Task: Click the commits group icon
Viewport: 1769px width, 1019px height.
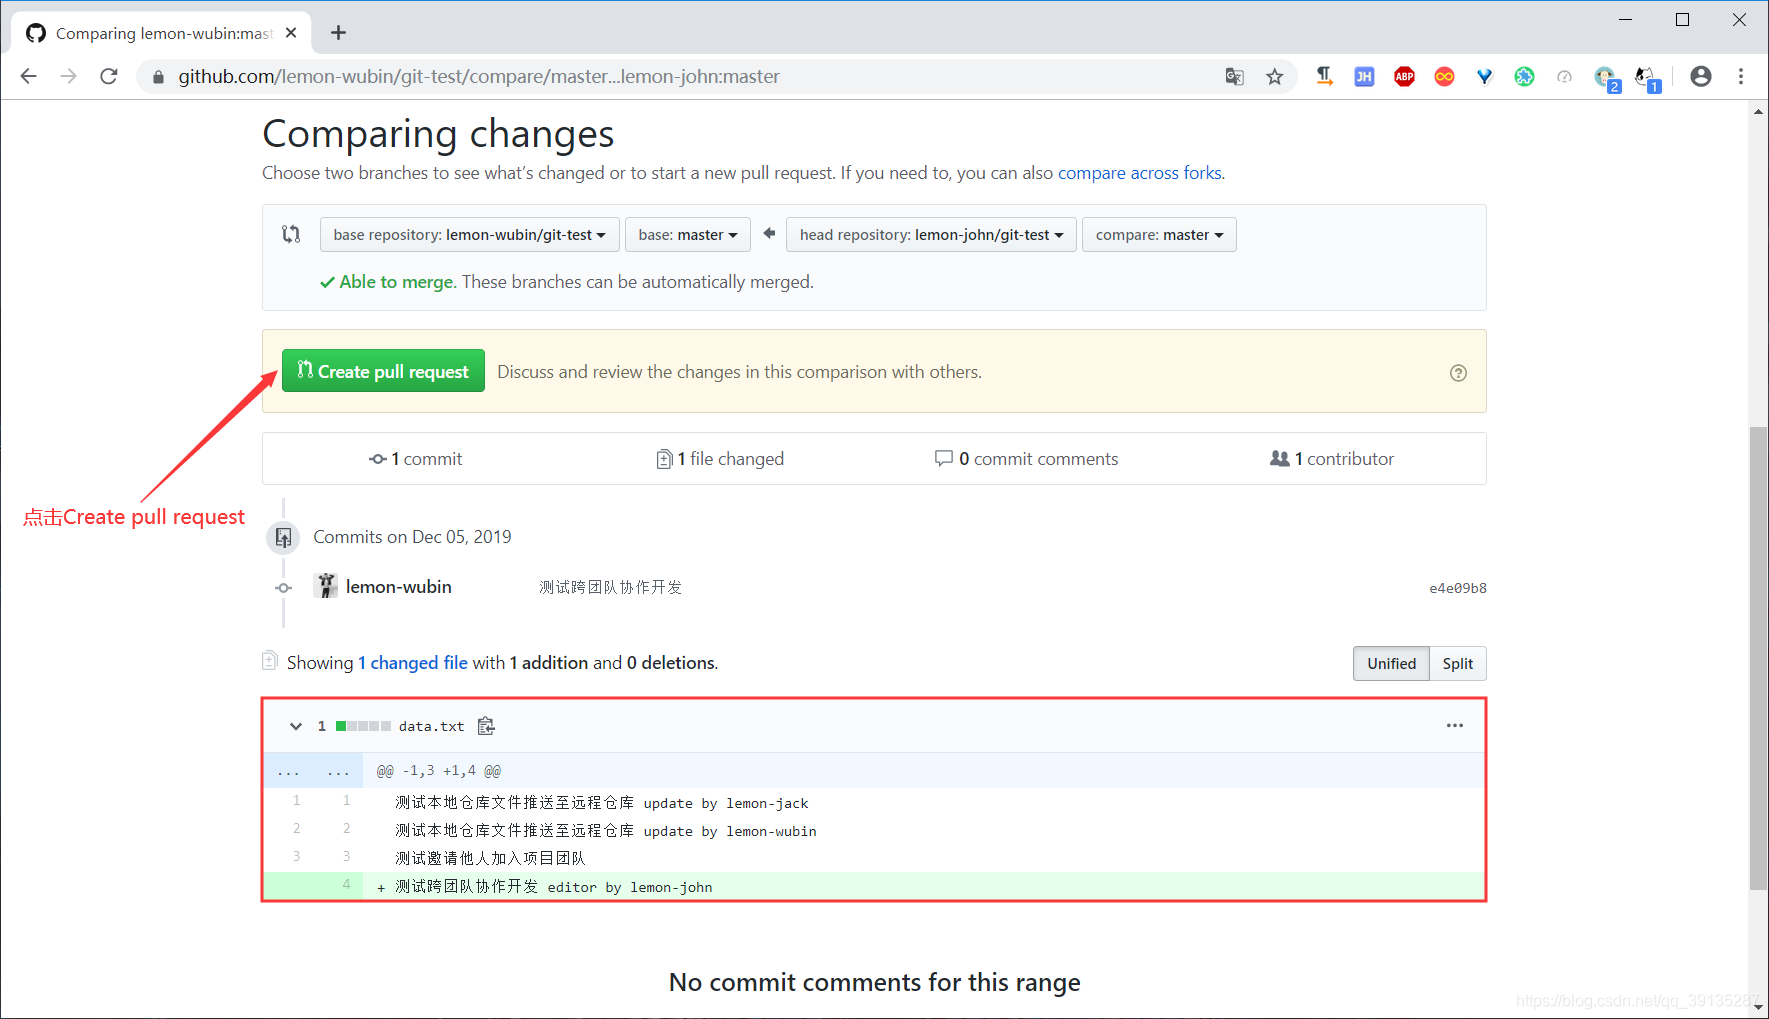Action: [284, 537]
